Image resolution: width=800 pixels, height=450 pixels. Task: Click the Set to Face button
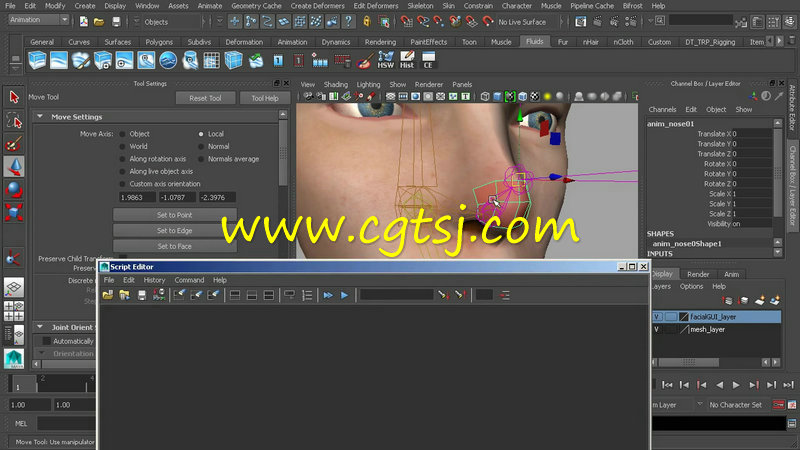[174, 246]
